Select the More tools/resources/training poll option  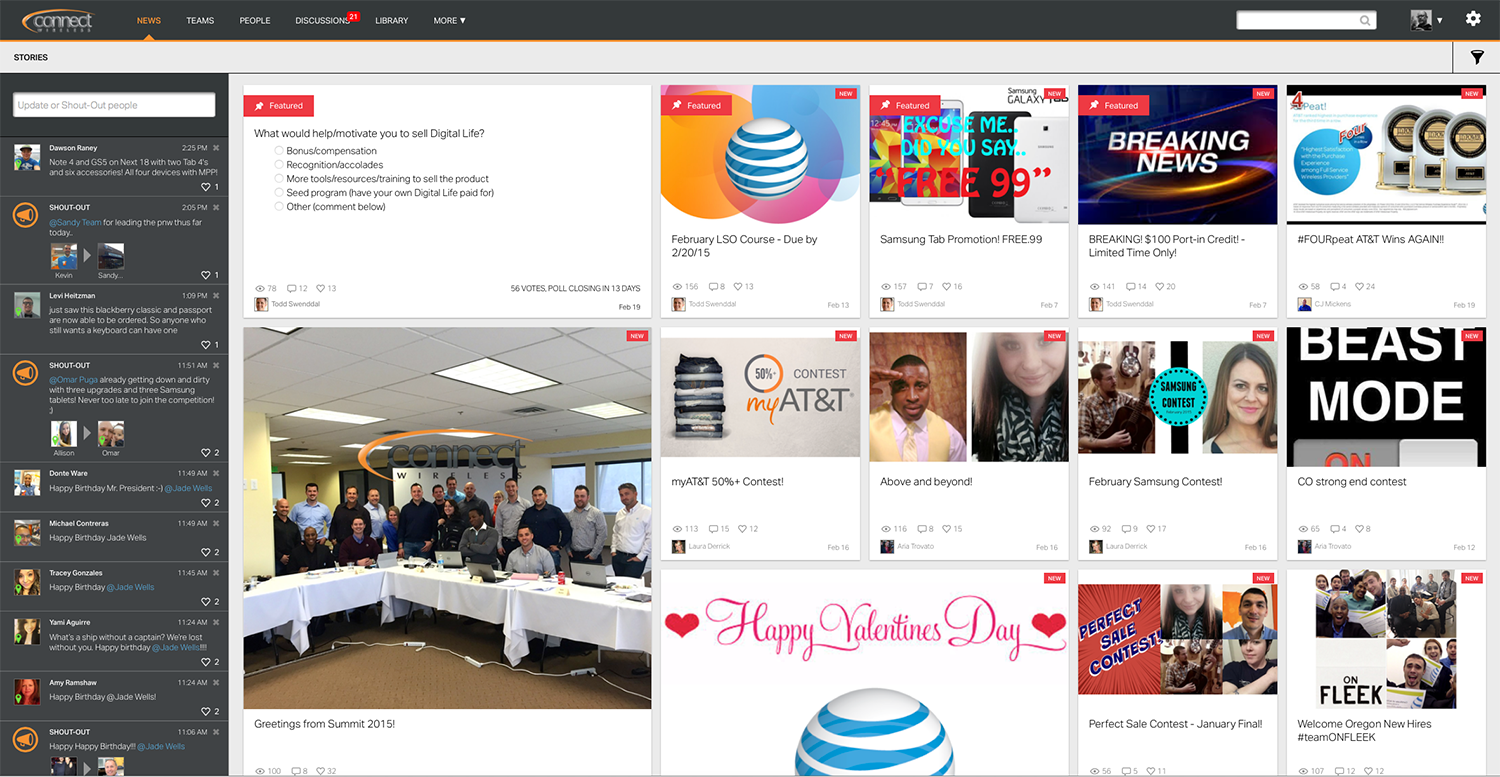pos(279,179)
